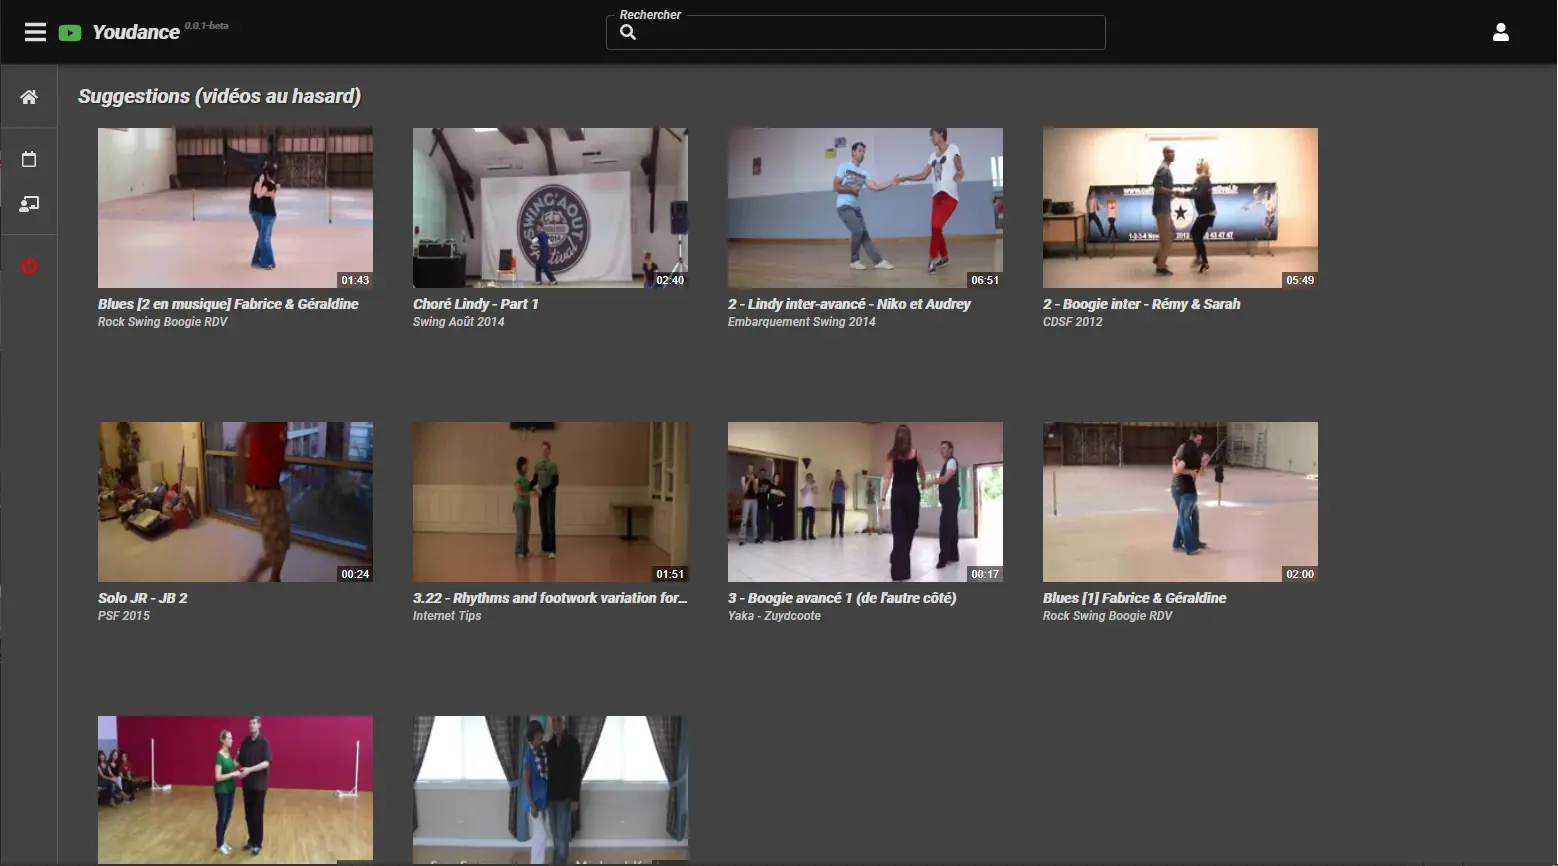
Task: Click the Yaka - Zuydcoote video thumbnail
Action: tap(865, 502)
